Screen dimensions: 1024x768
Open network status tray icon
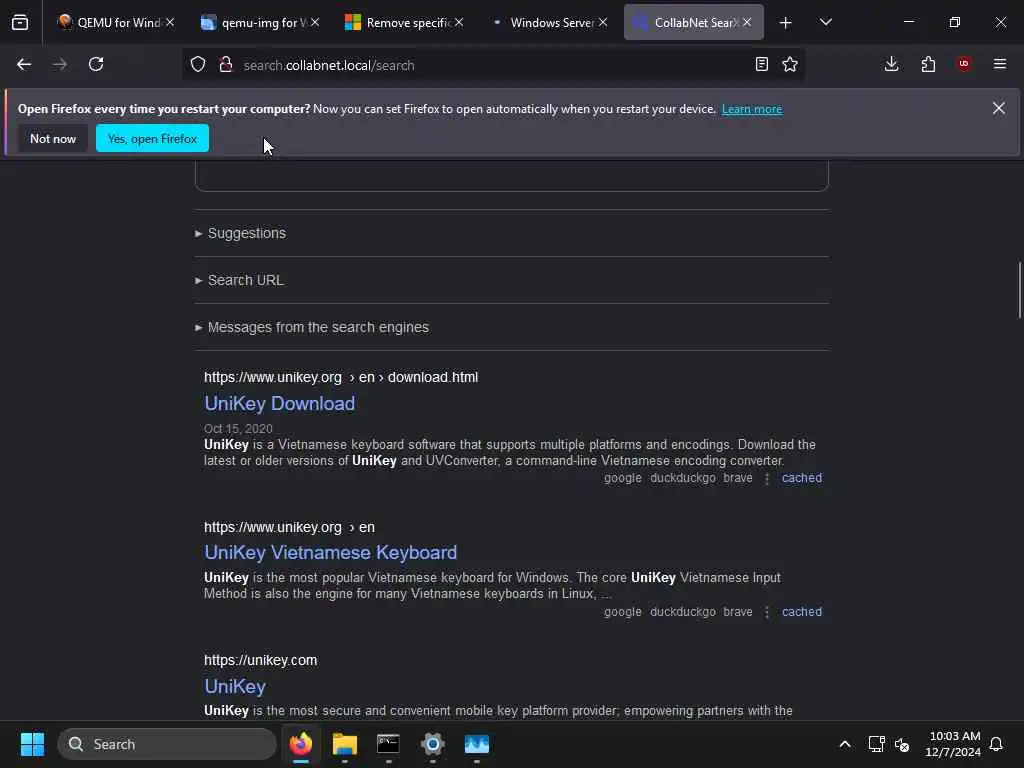[x=876, y=744]
